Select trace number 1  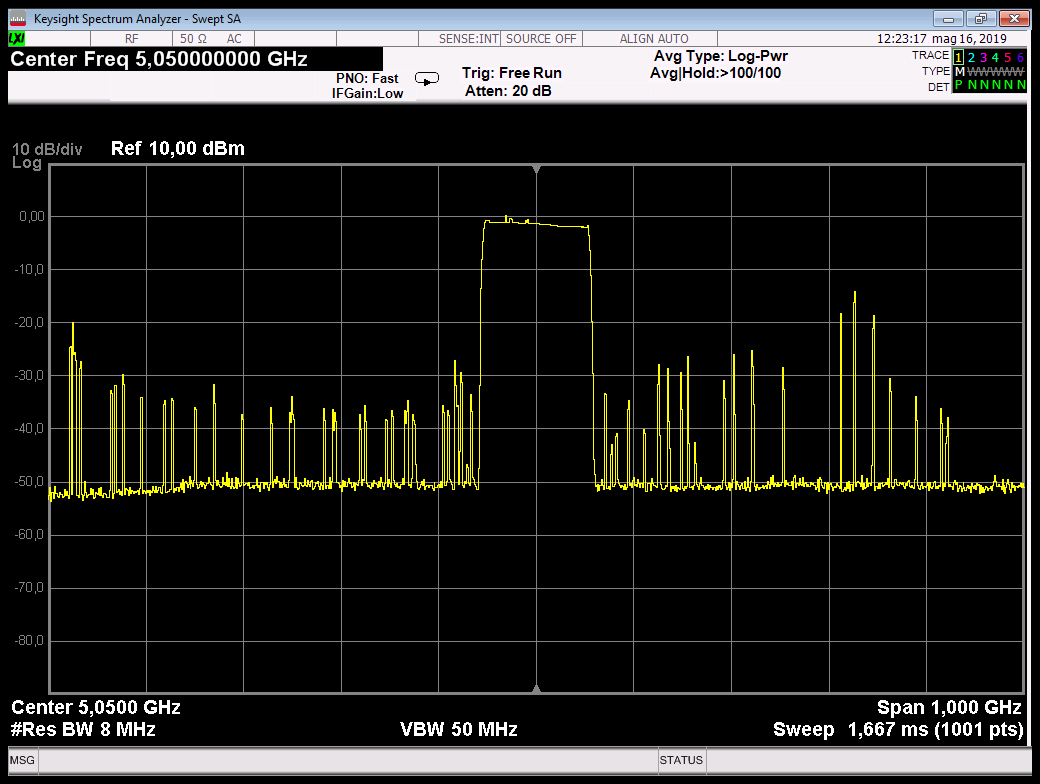tap(958, 58)
